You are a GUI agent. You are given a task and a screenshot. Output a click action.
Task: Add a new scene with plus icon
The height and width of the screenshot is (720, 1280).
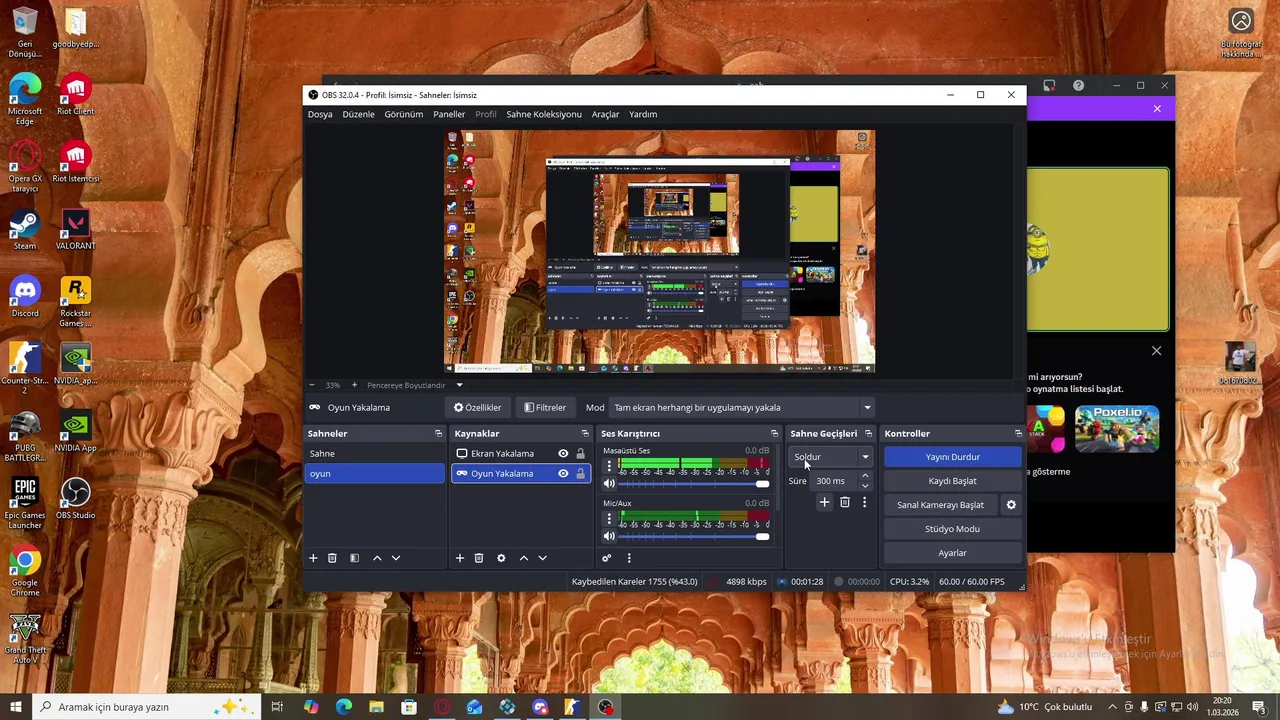click(313, 558)
